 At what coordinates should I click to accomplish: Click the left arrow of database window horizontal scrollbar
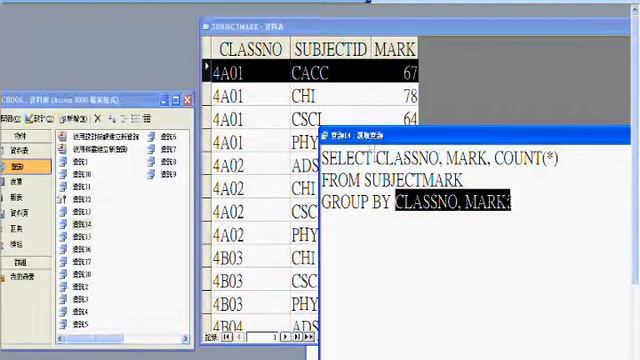point(61,338)
